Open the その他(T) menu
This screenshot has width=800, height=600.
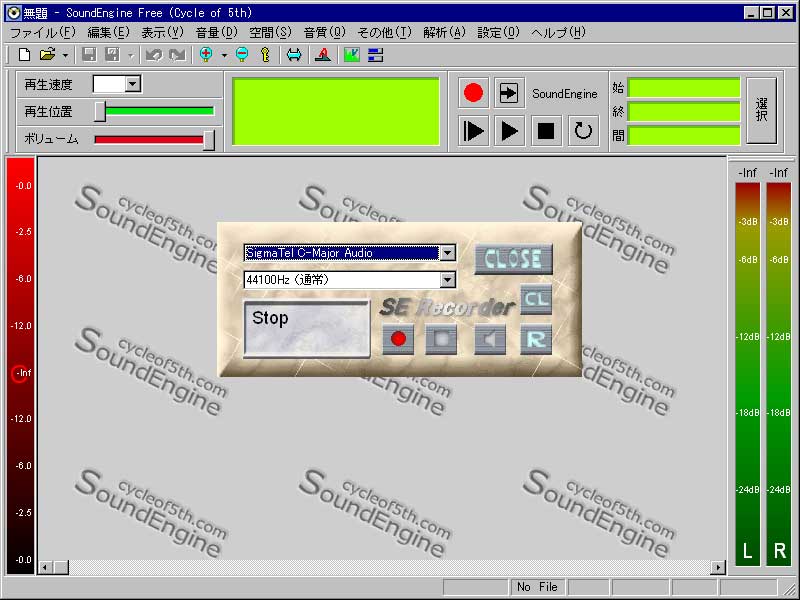384,33
